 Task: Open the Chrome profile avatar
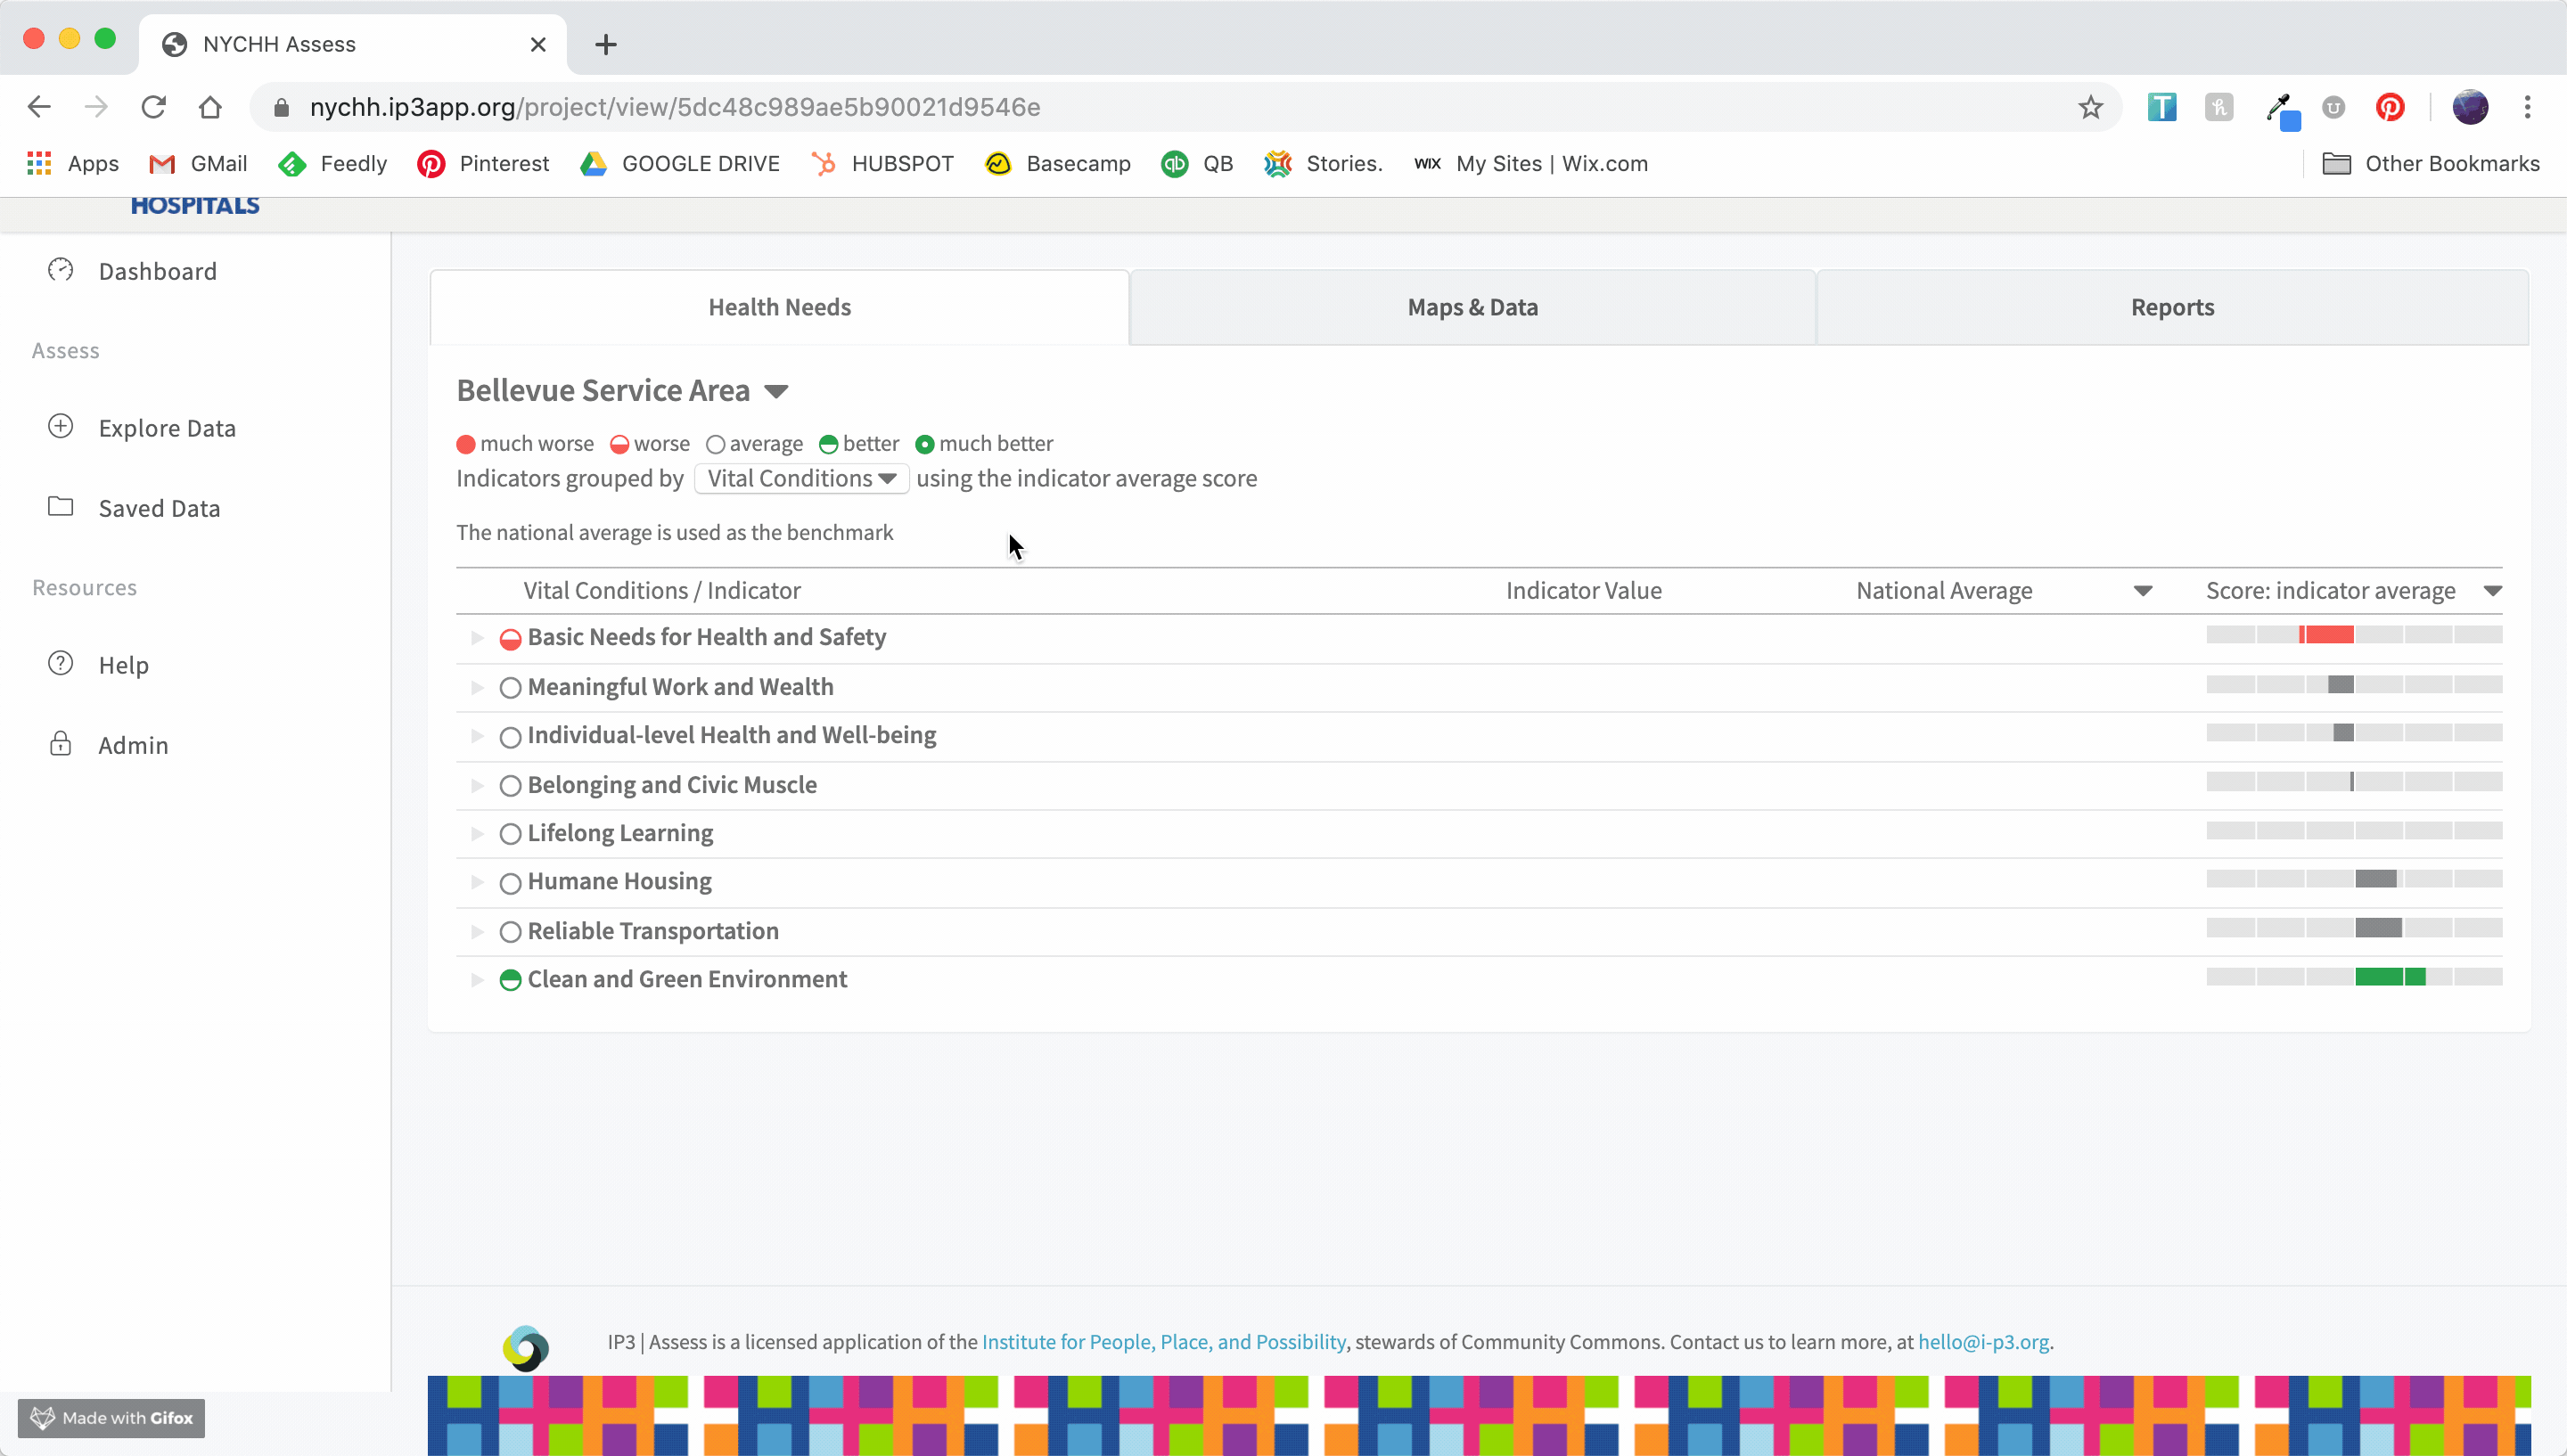(x=2470, y=107)
